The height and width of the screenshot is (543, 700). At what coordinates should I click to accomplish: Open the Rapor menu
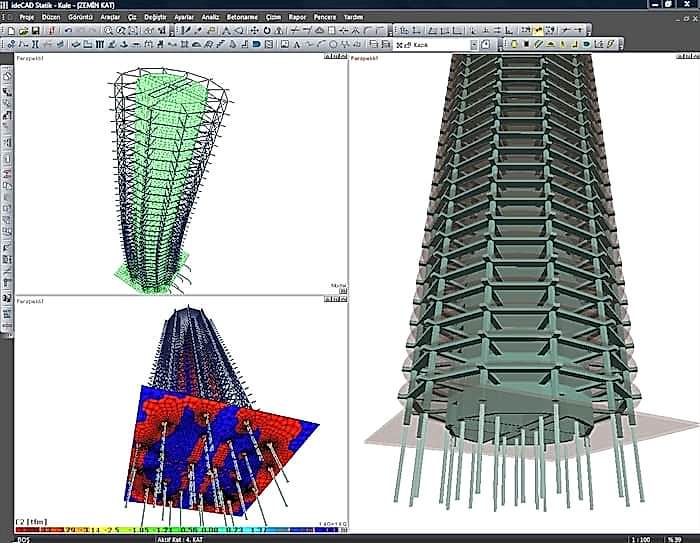coord(298,18)
